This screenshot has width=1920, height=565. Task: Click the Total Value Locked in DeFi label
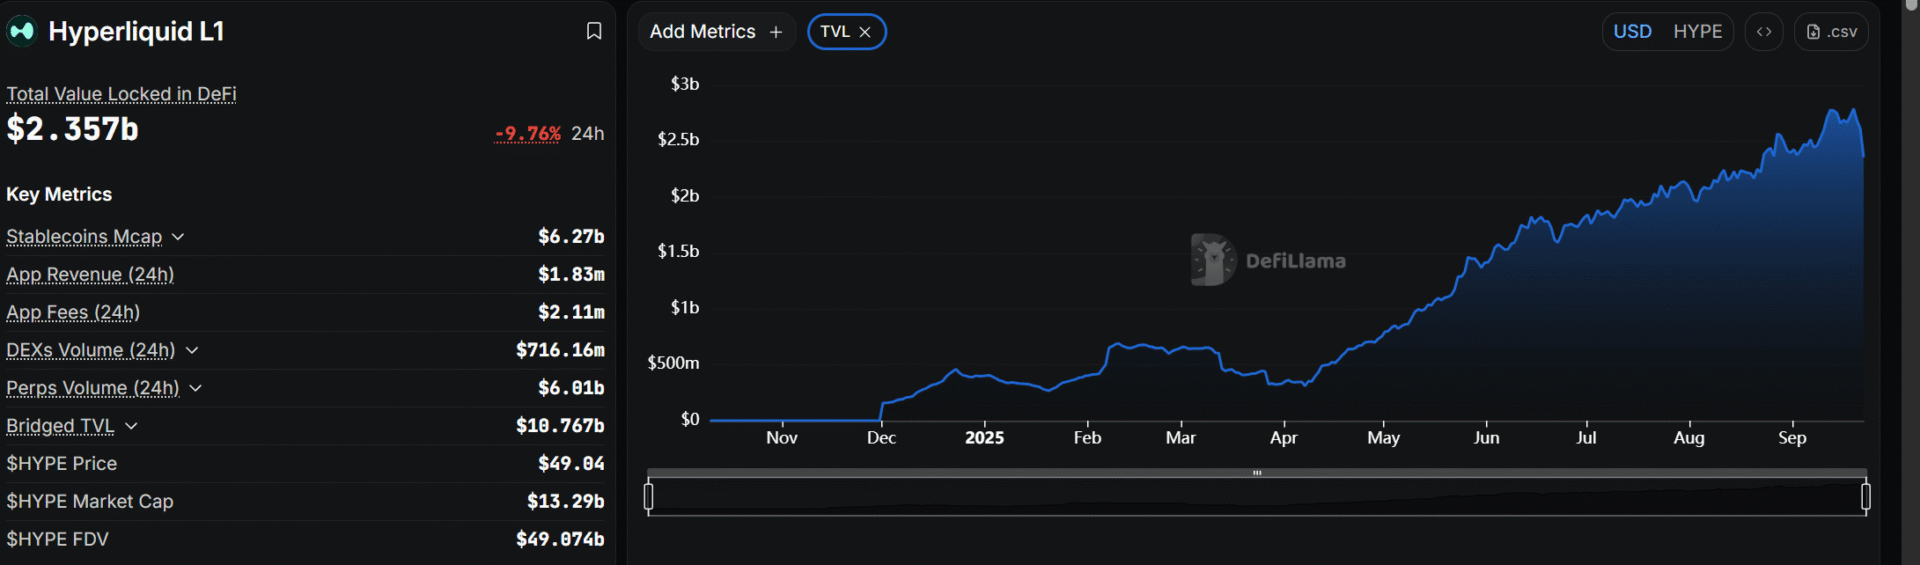pos(121,94)
